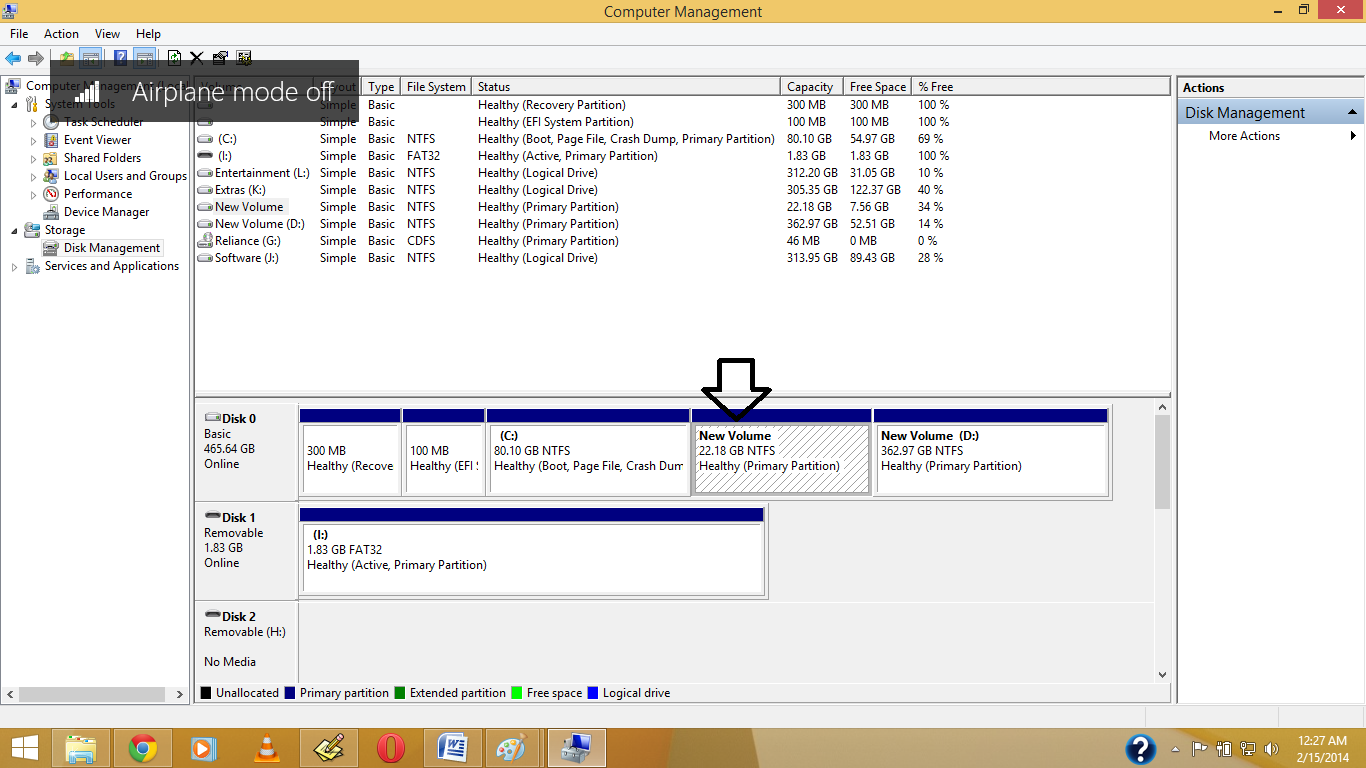Select the (I:) removable drive icon in list
1366x768 pixels.
coord(205,156)
